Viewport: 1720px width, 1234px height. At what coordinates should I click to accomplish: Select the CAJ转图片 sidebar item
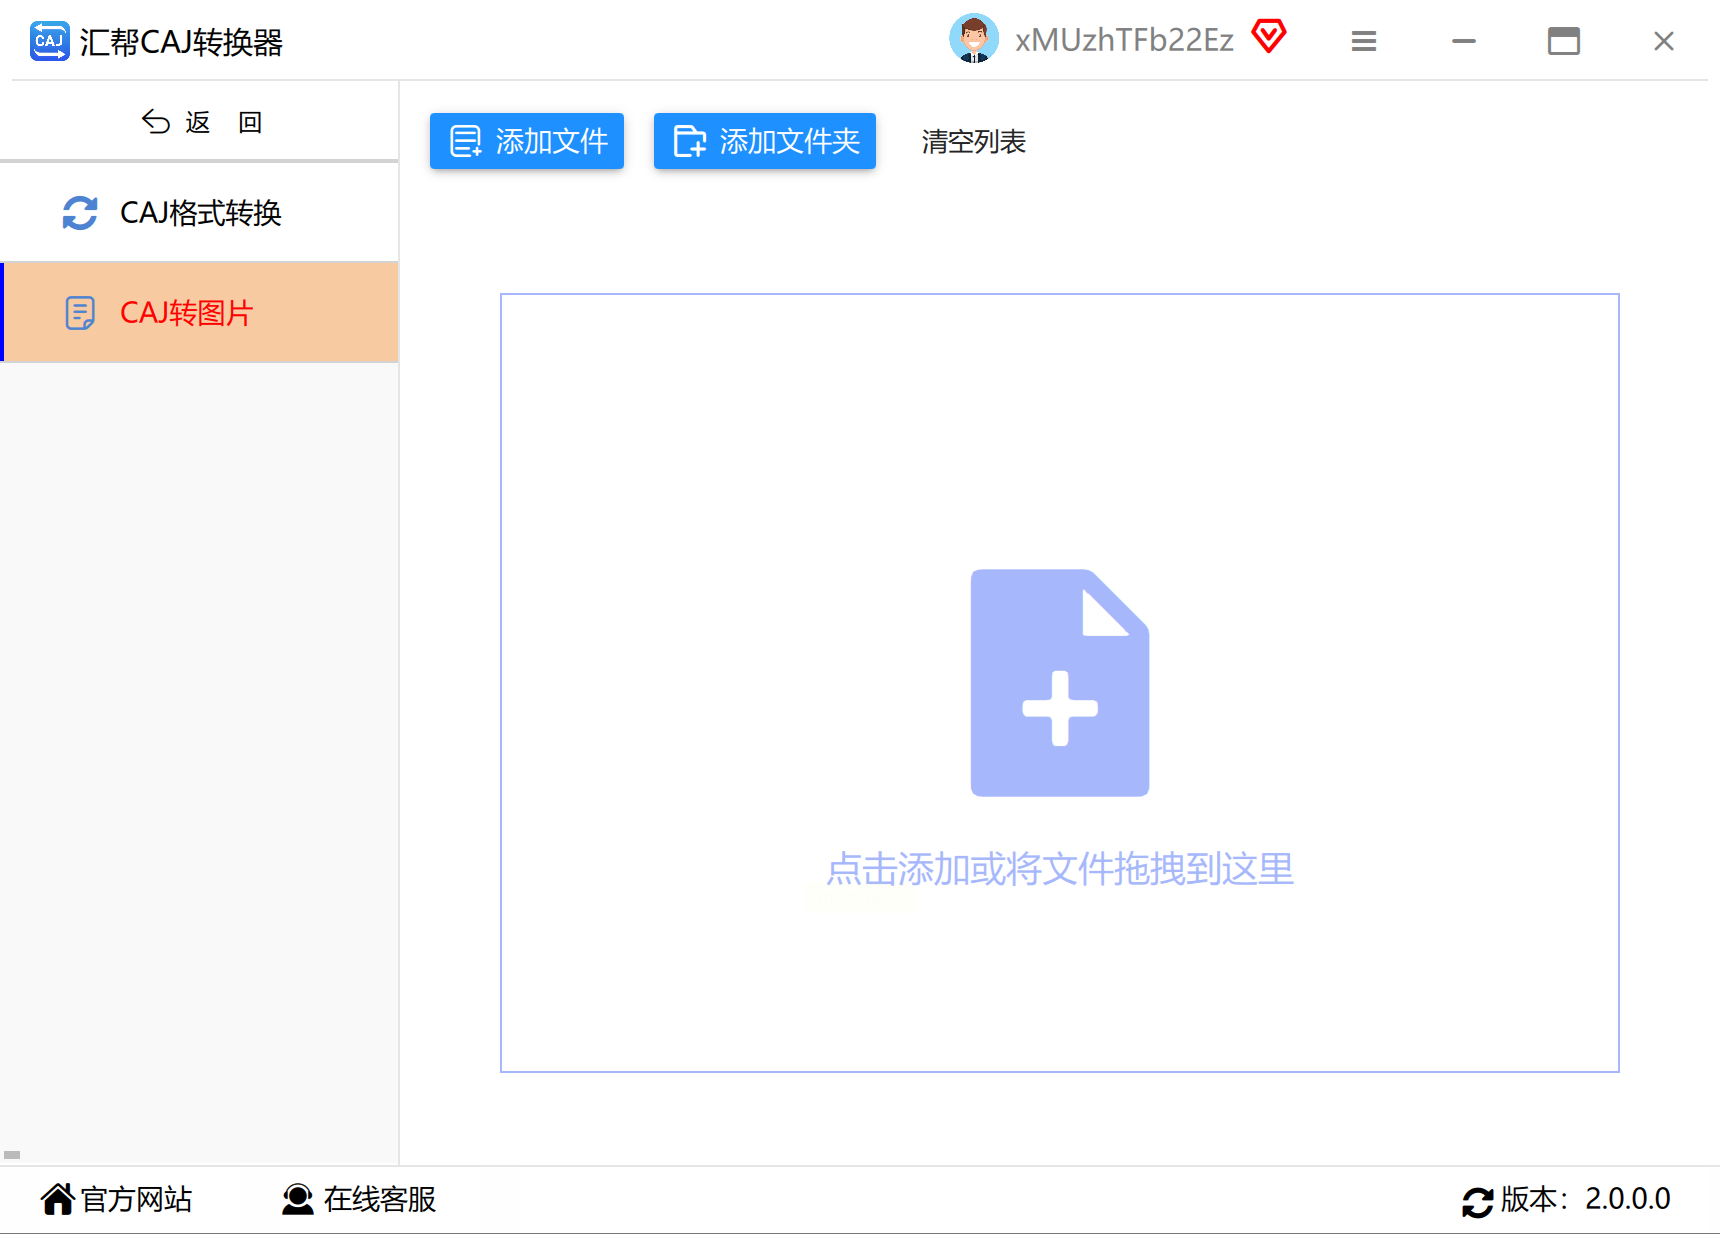coord(200,313)
